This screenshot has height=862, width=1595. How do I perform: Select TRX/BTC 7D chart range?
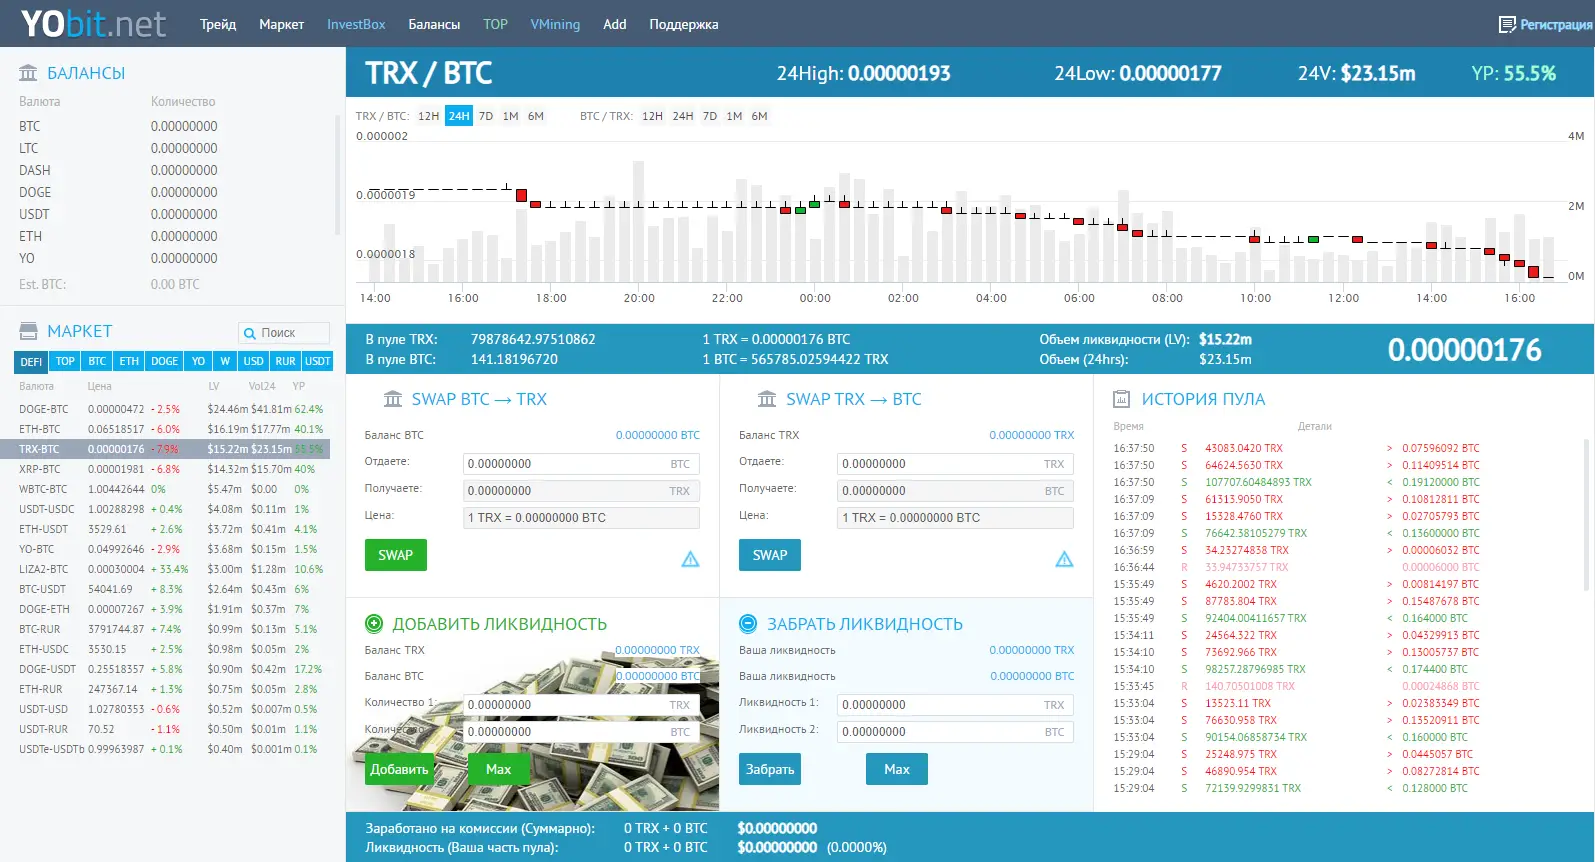(x=486, y=116)
